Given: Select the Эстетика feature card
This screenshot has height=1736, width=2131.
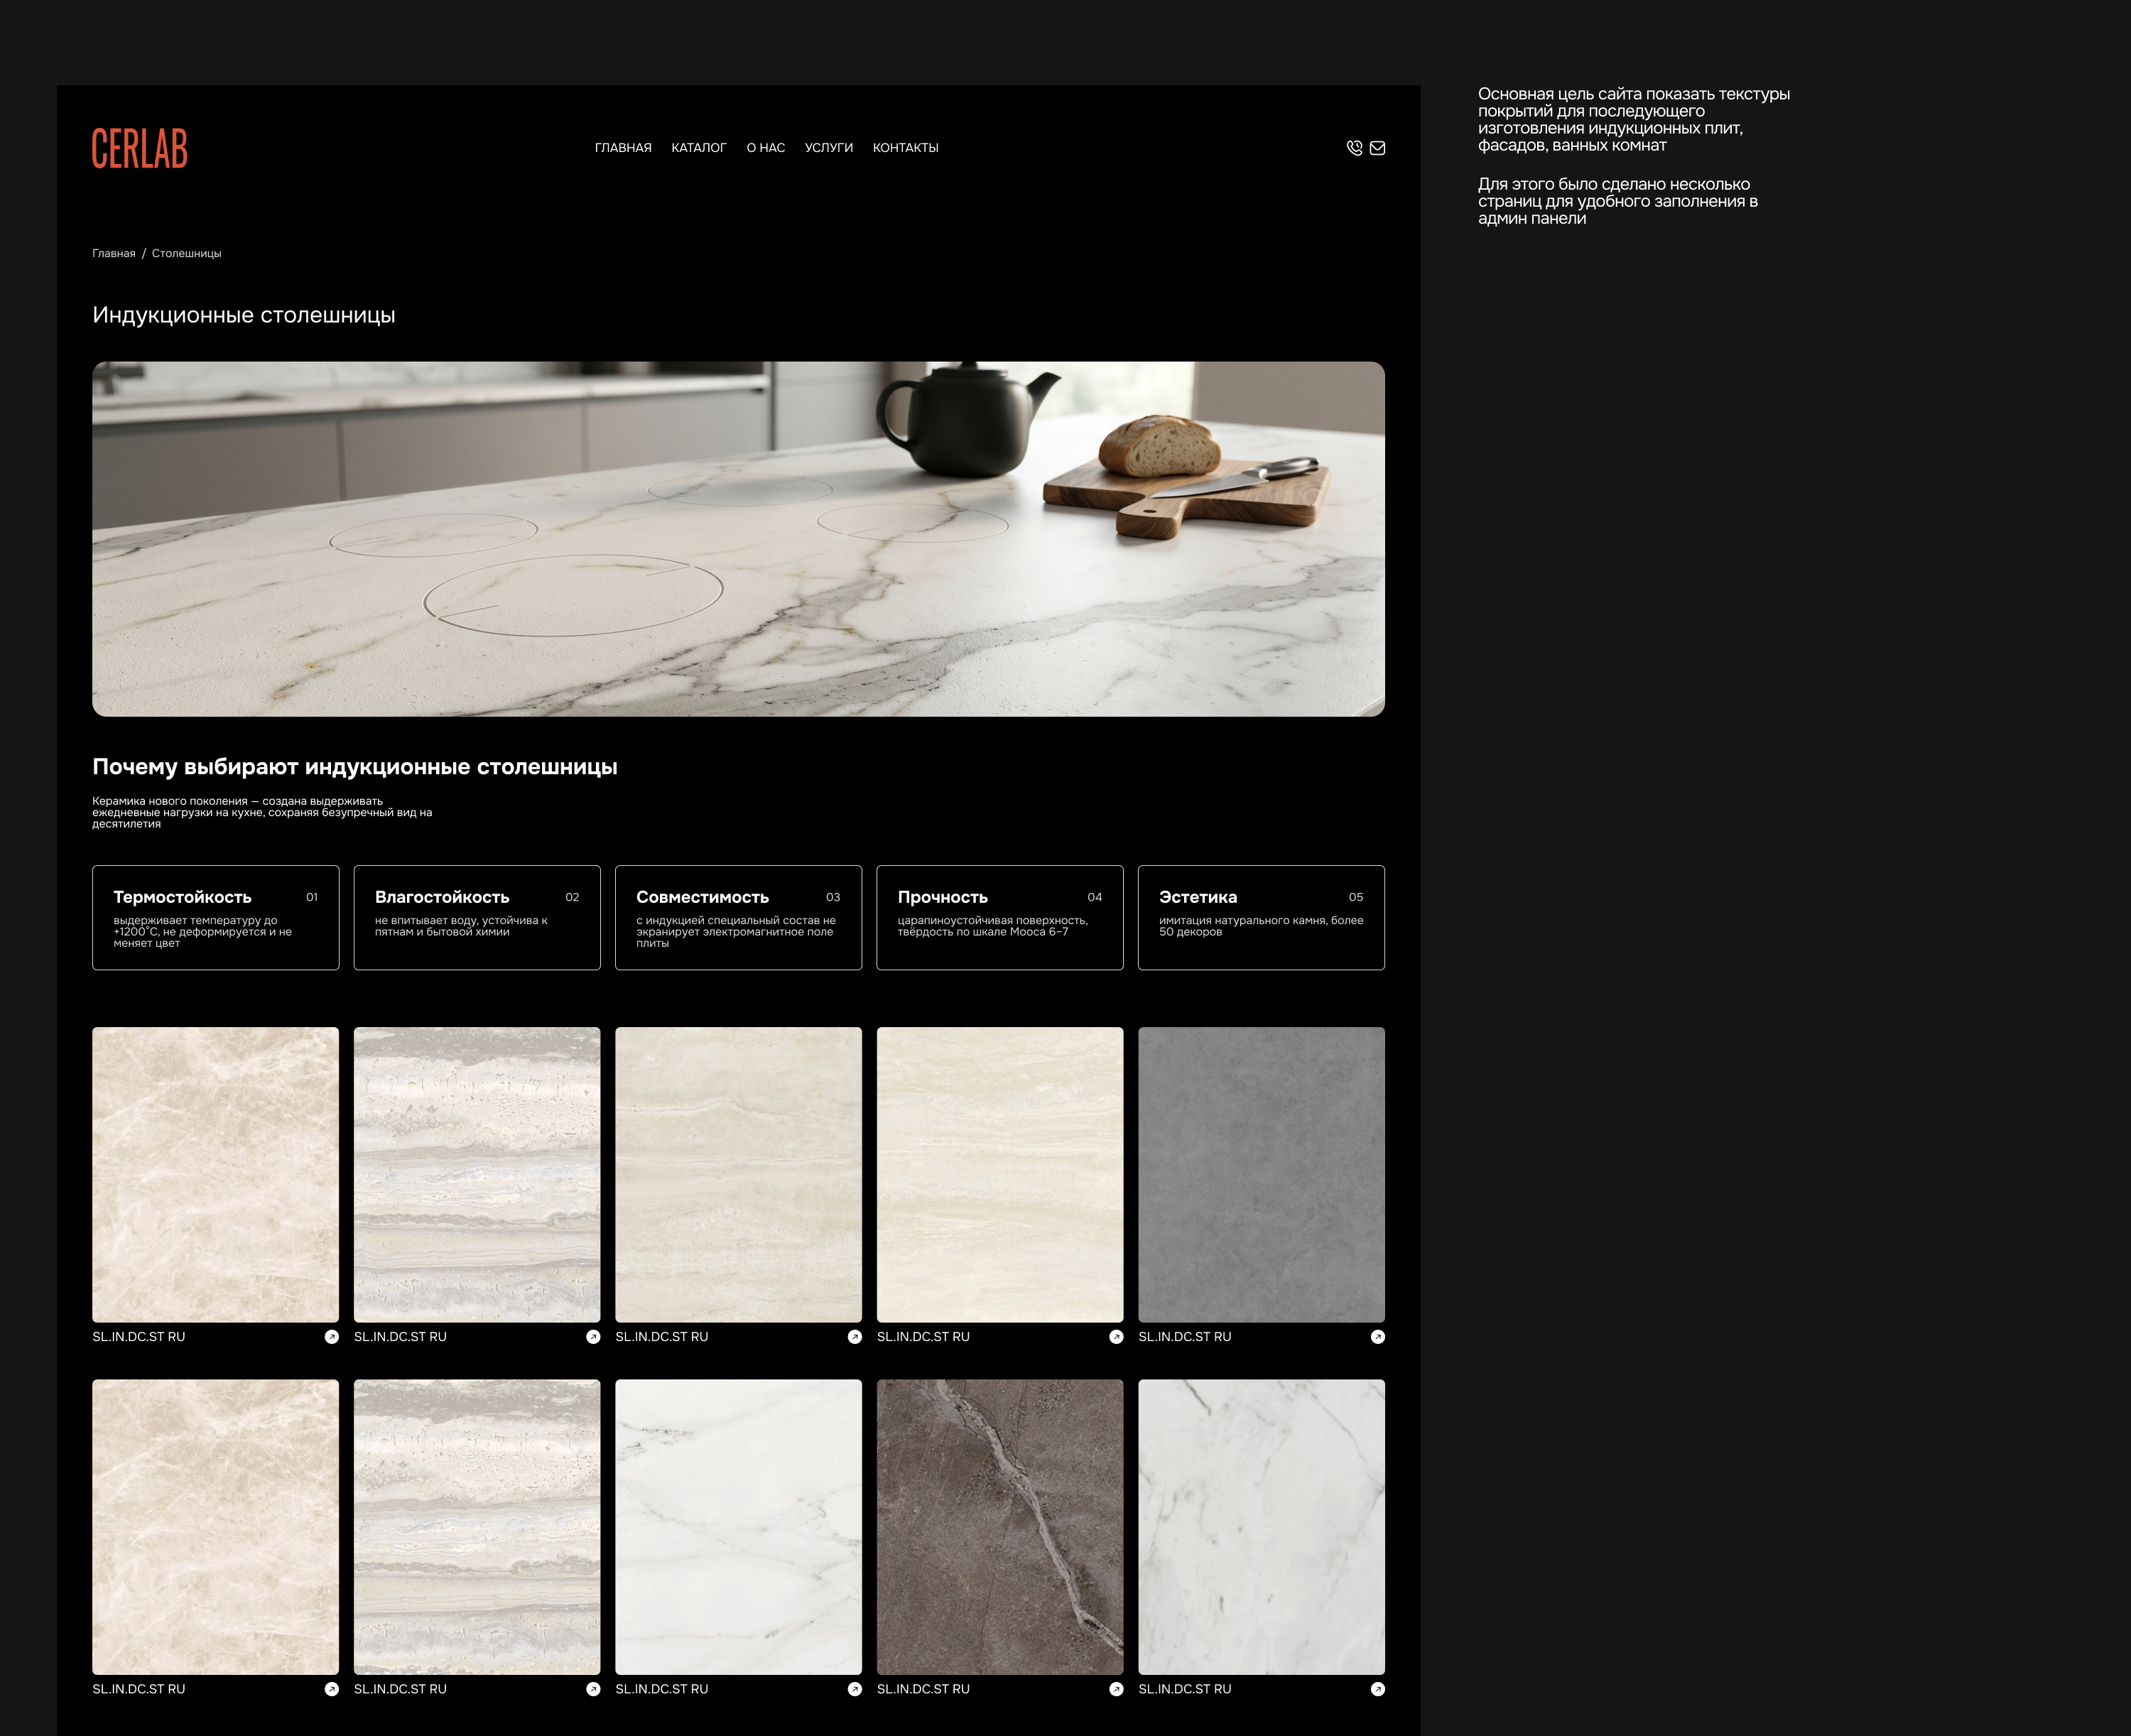Looking at the screenshot, I should pos(1262,918).
